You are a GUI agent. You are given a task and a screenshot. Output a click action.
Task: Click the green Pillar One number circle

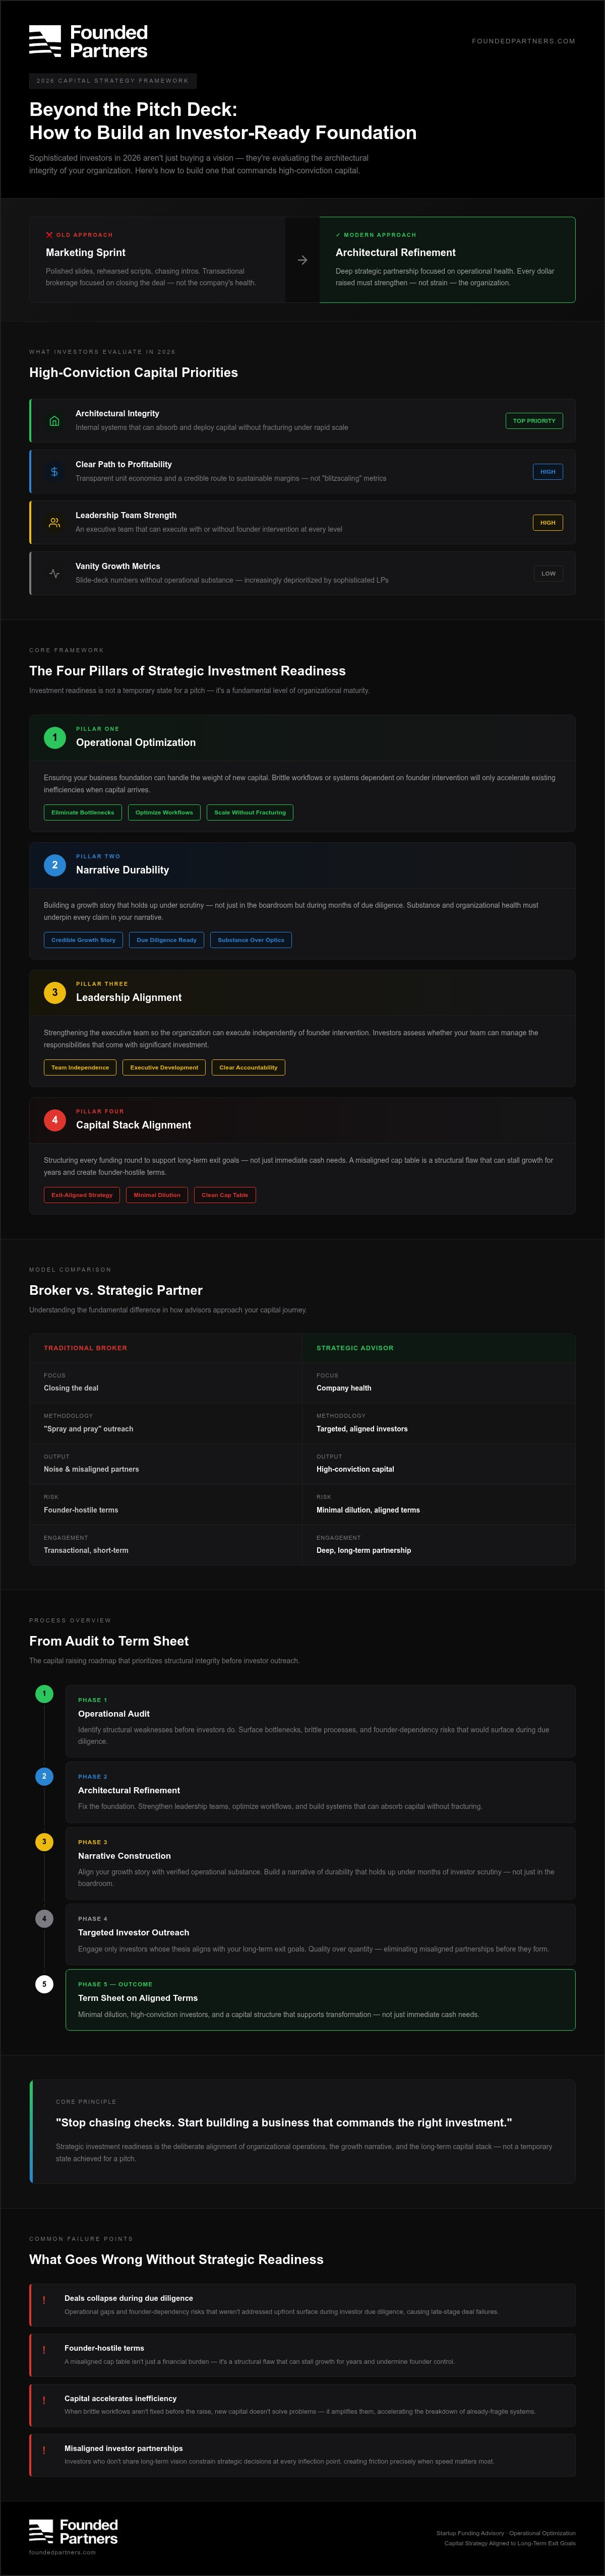55,737
